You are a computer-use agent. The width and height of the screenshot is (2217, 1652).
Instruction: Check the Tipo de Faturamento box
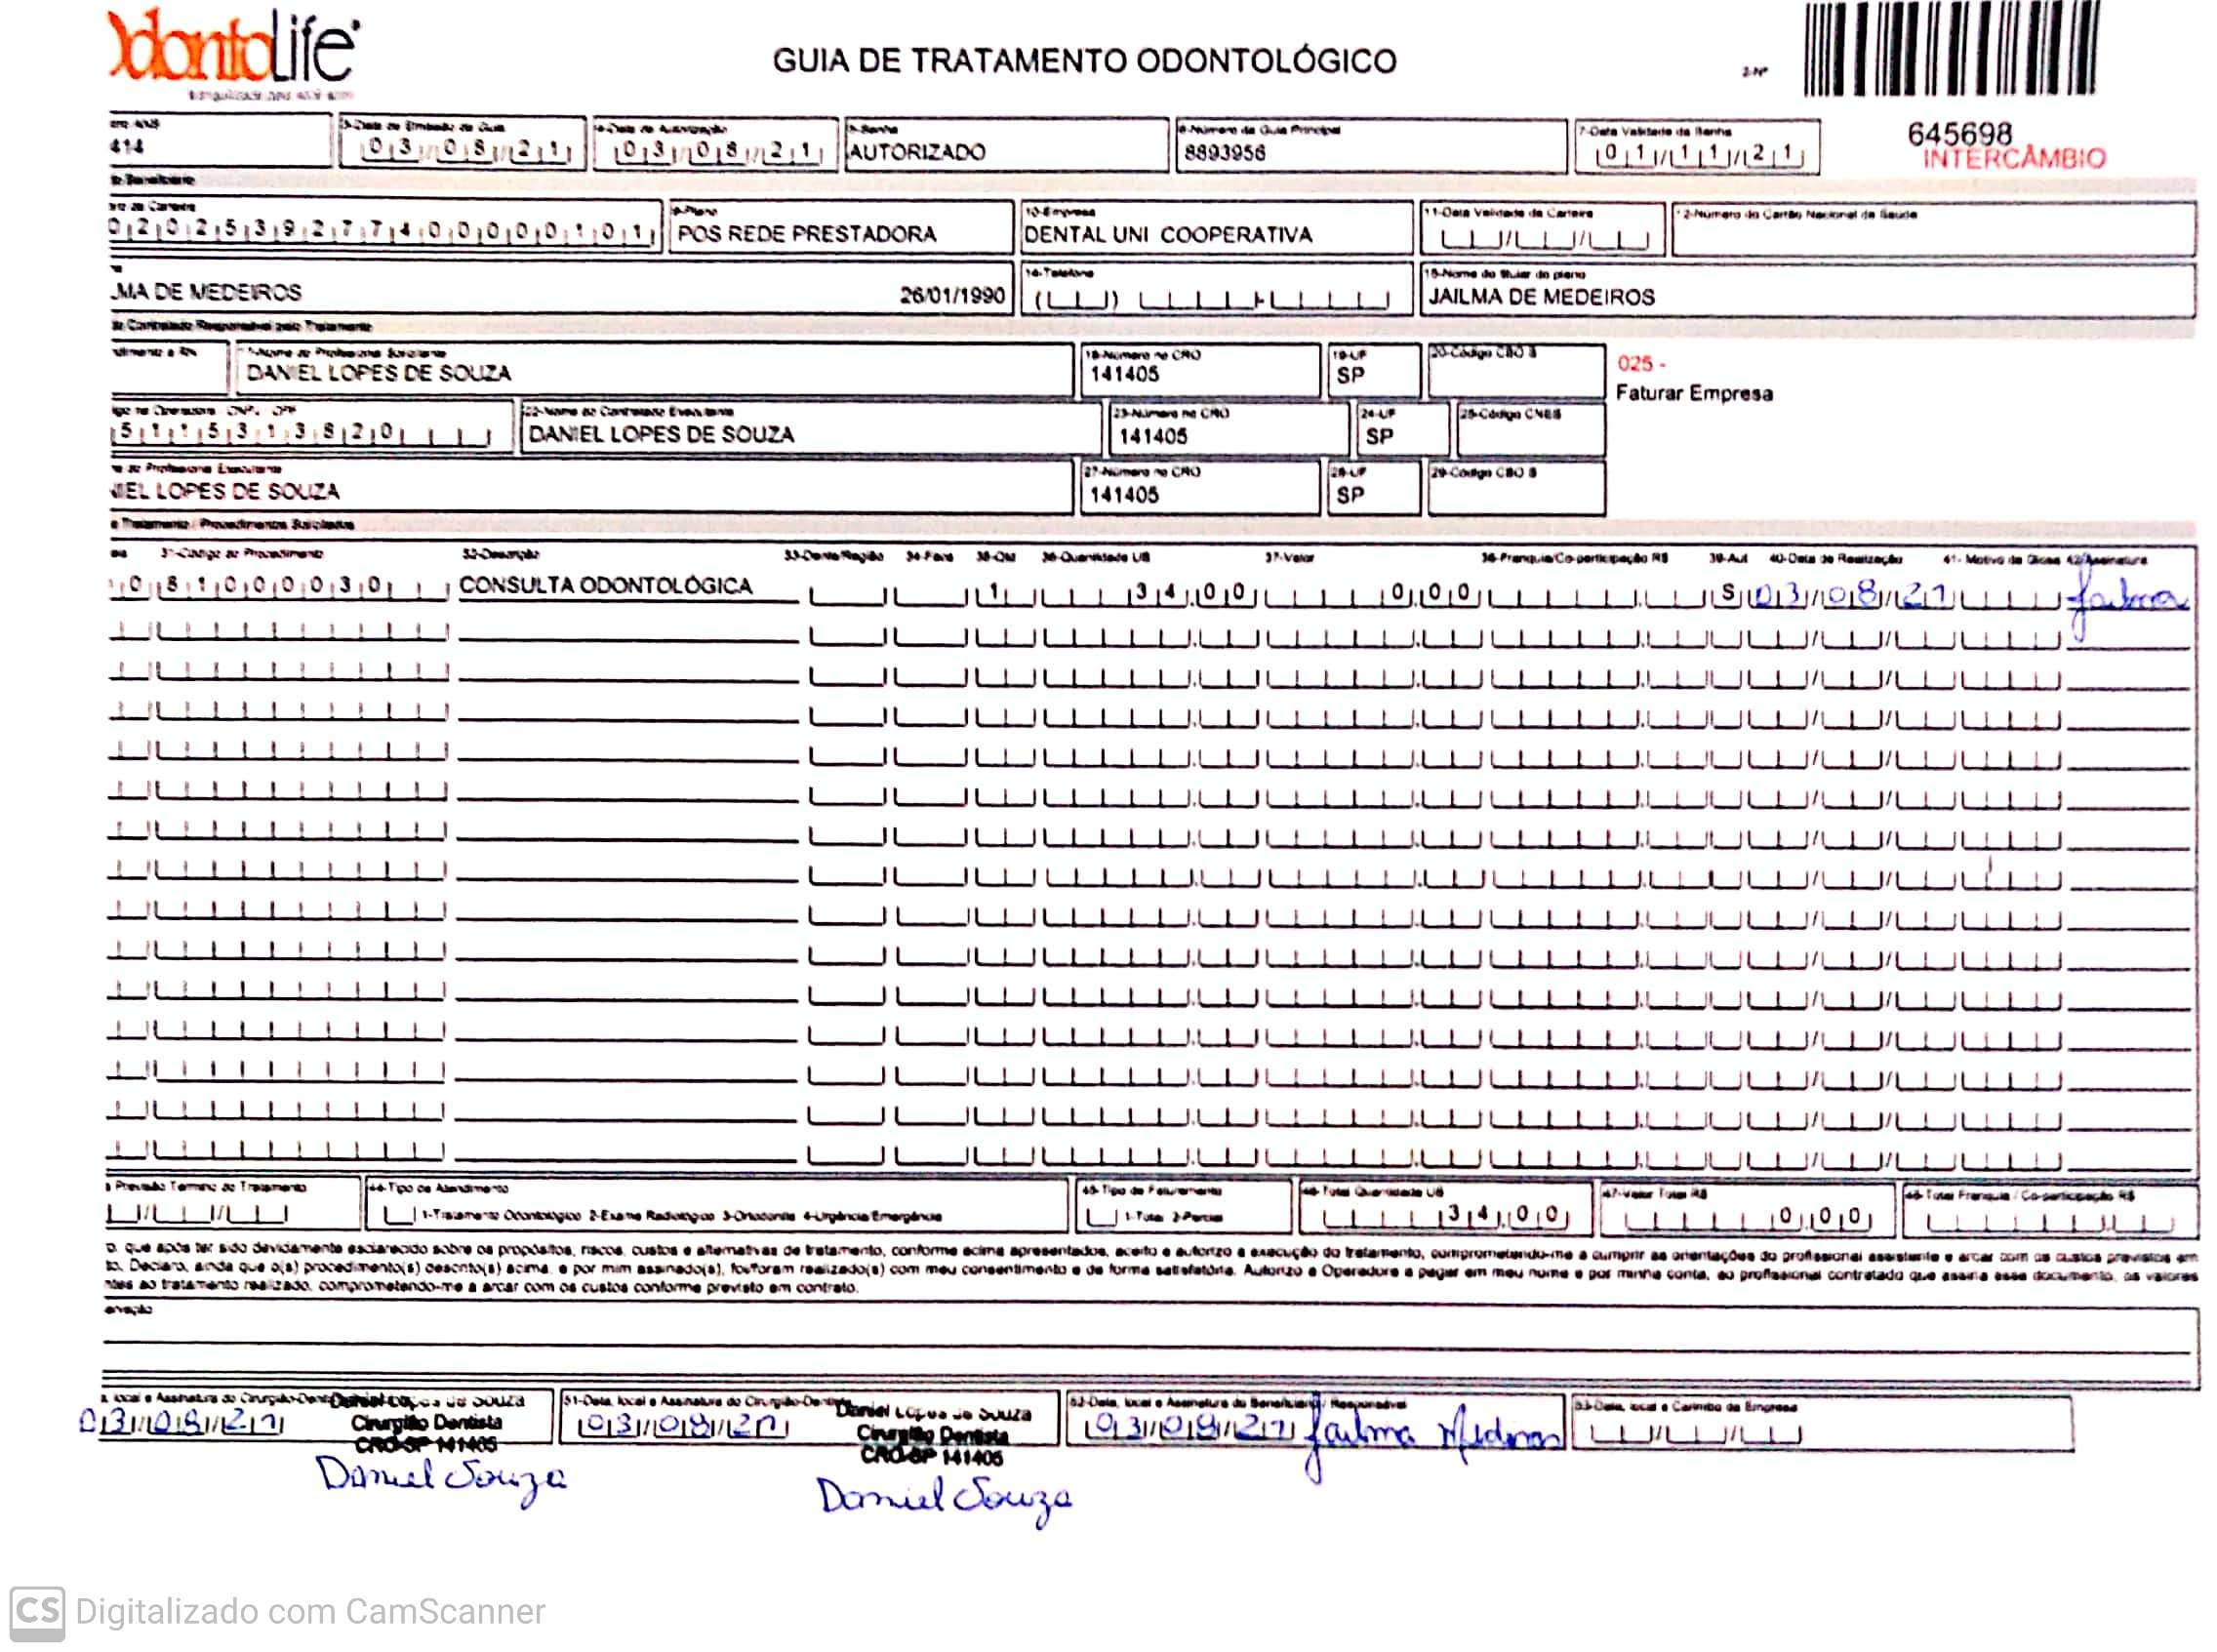click(1101, 1217)
